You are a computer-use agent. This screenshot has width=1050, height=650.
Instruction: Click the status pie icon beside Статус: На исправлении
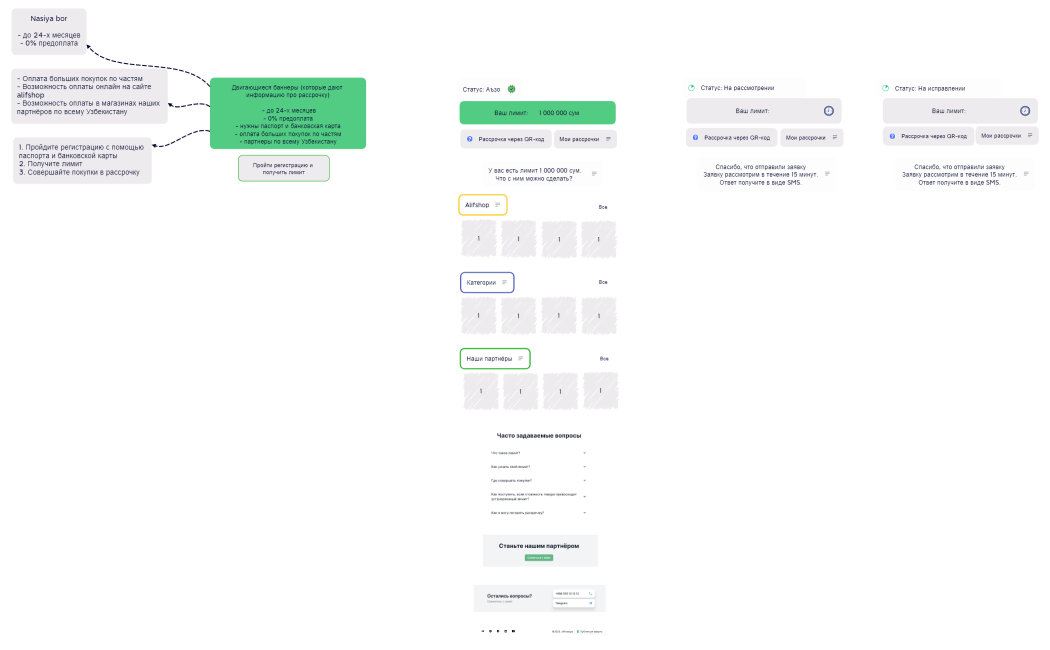click(x=886, y=88)
